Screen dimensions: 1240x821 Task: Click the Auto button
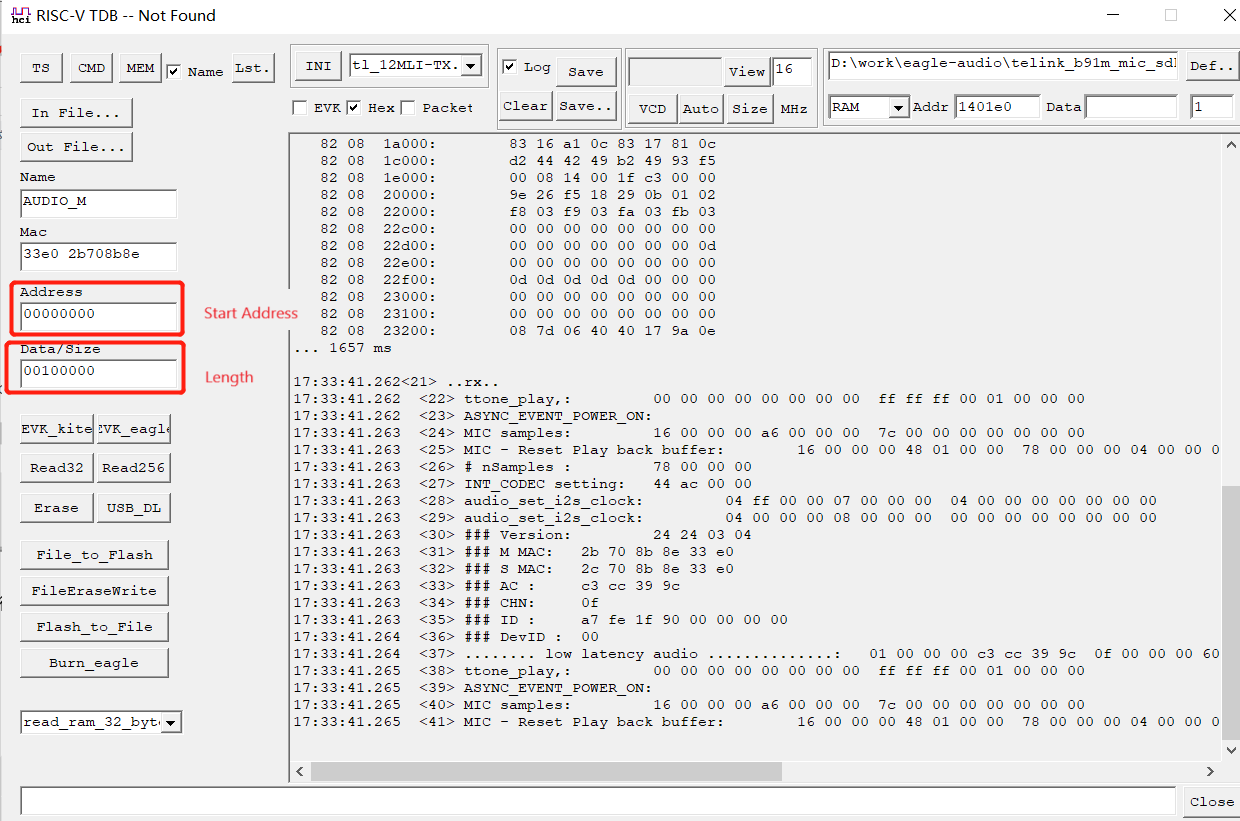click(x=701, y=108)
